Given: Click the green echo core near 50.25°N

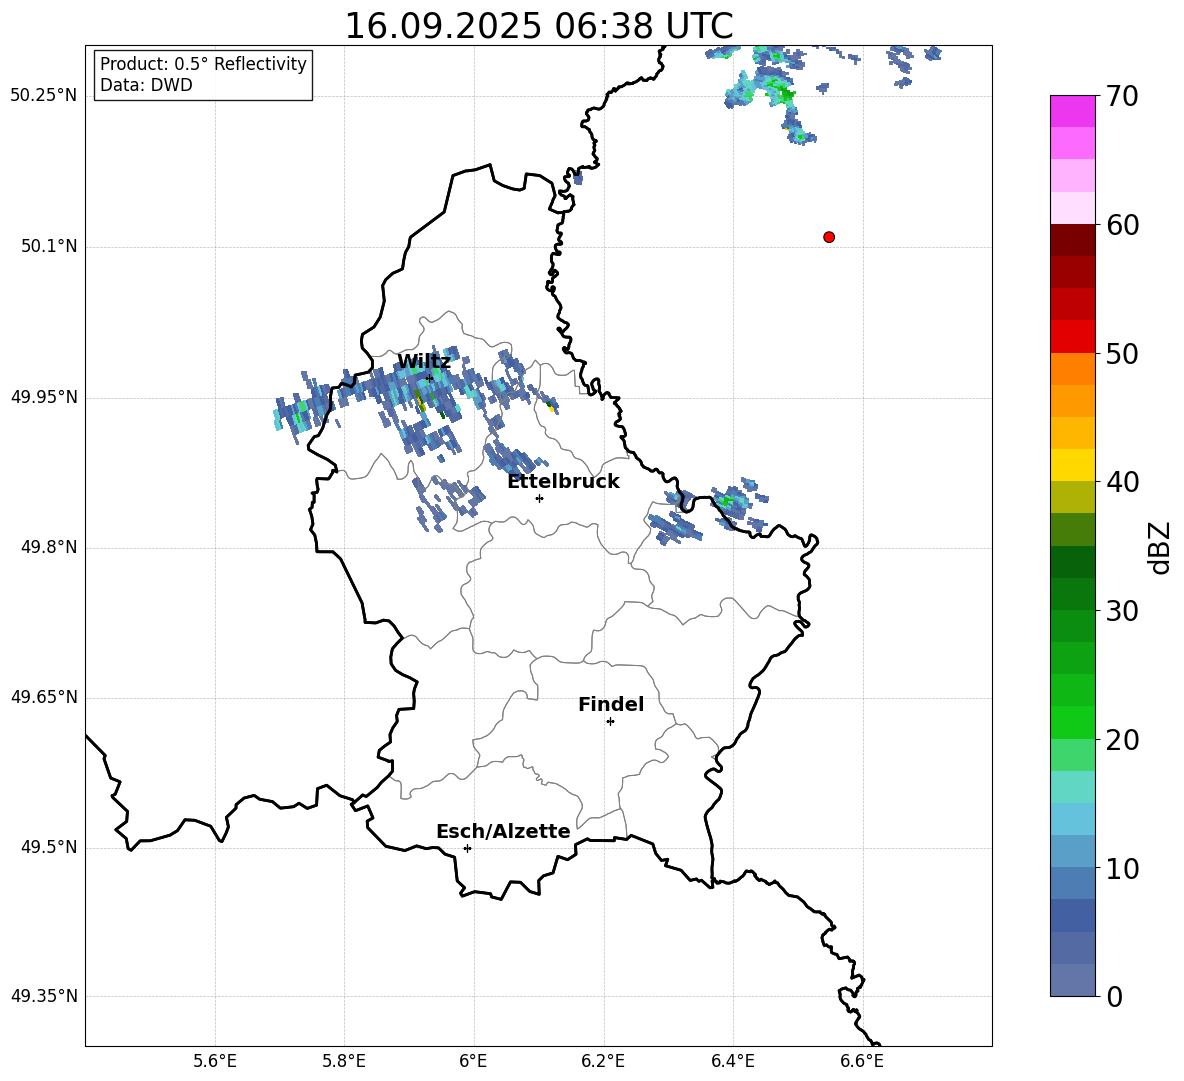Looking at the screenshot, I should (x=785, y=95).
